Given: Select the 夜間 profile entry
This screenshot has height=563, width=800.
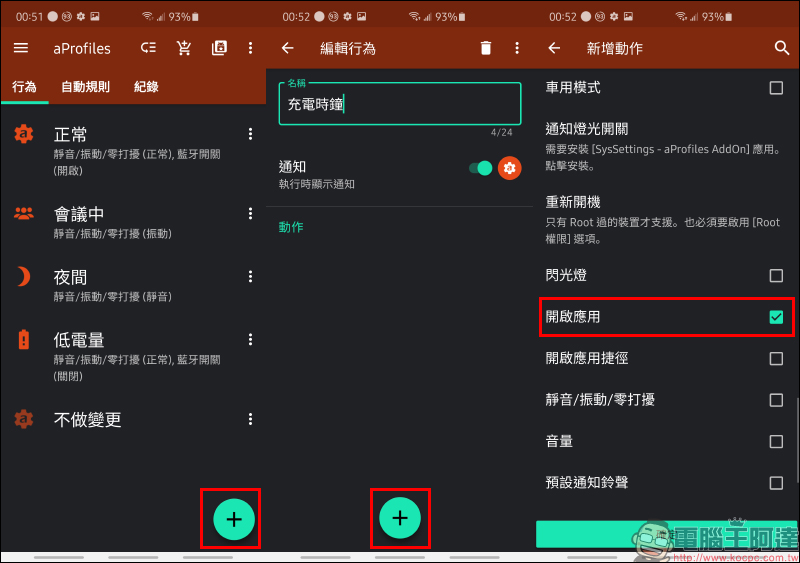Looking at the screenshot, I should pyautogui.click(x=133, y=285).
